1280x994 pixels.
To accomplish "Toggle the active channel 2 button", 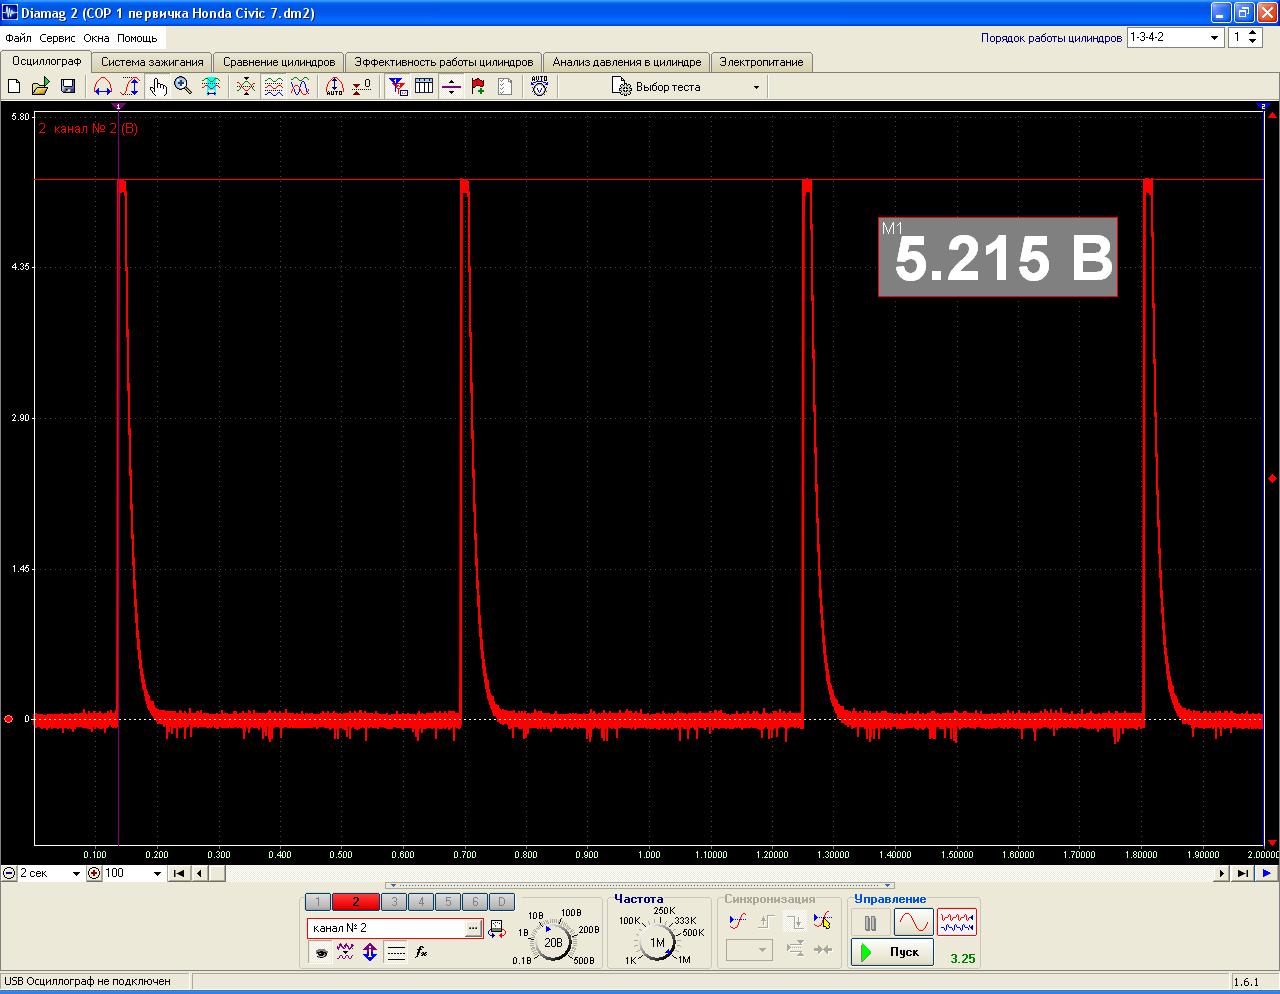I will tap(355, 902).
